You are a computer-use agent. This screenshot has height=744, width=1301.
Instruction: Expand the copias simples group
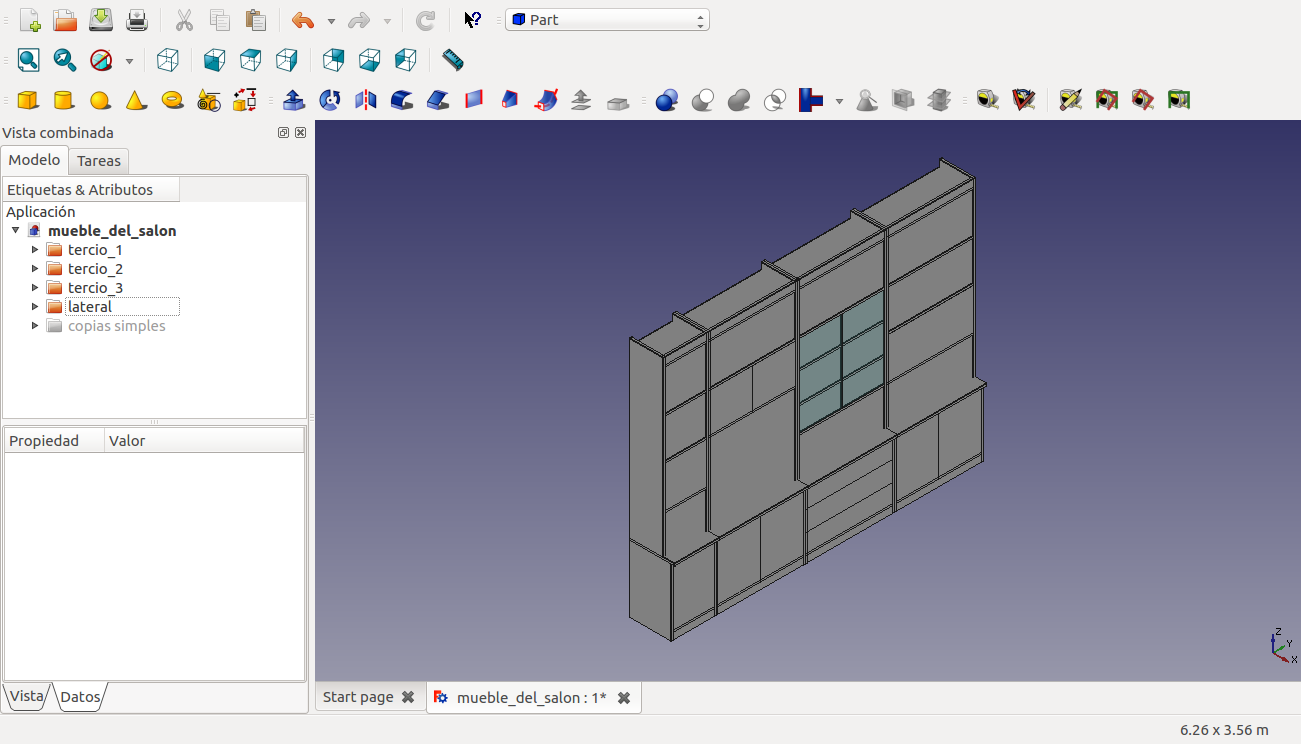[36, 326]
